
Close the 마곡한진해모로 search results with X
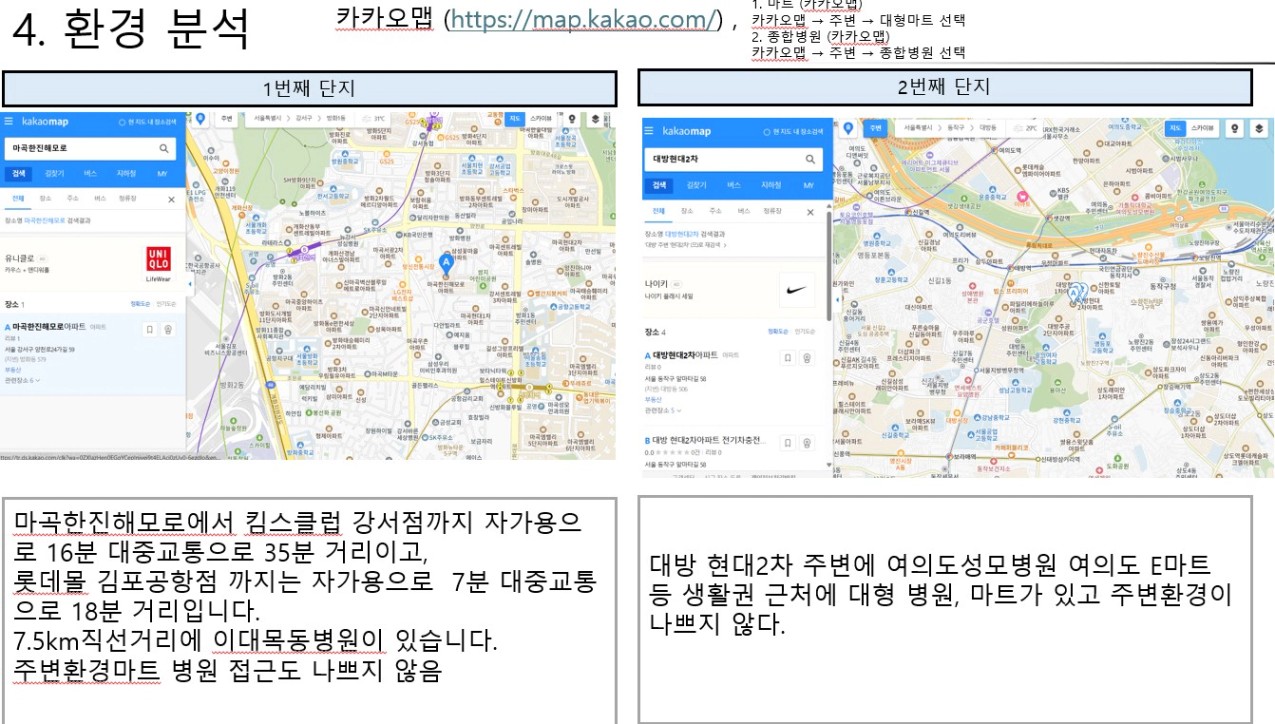170,199
